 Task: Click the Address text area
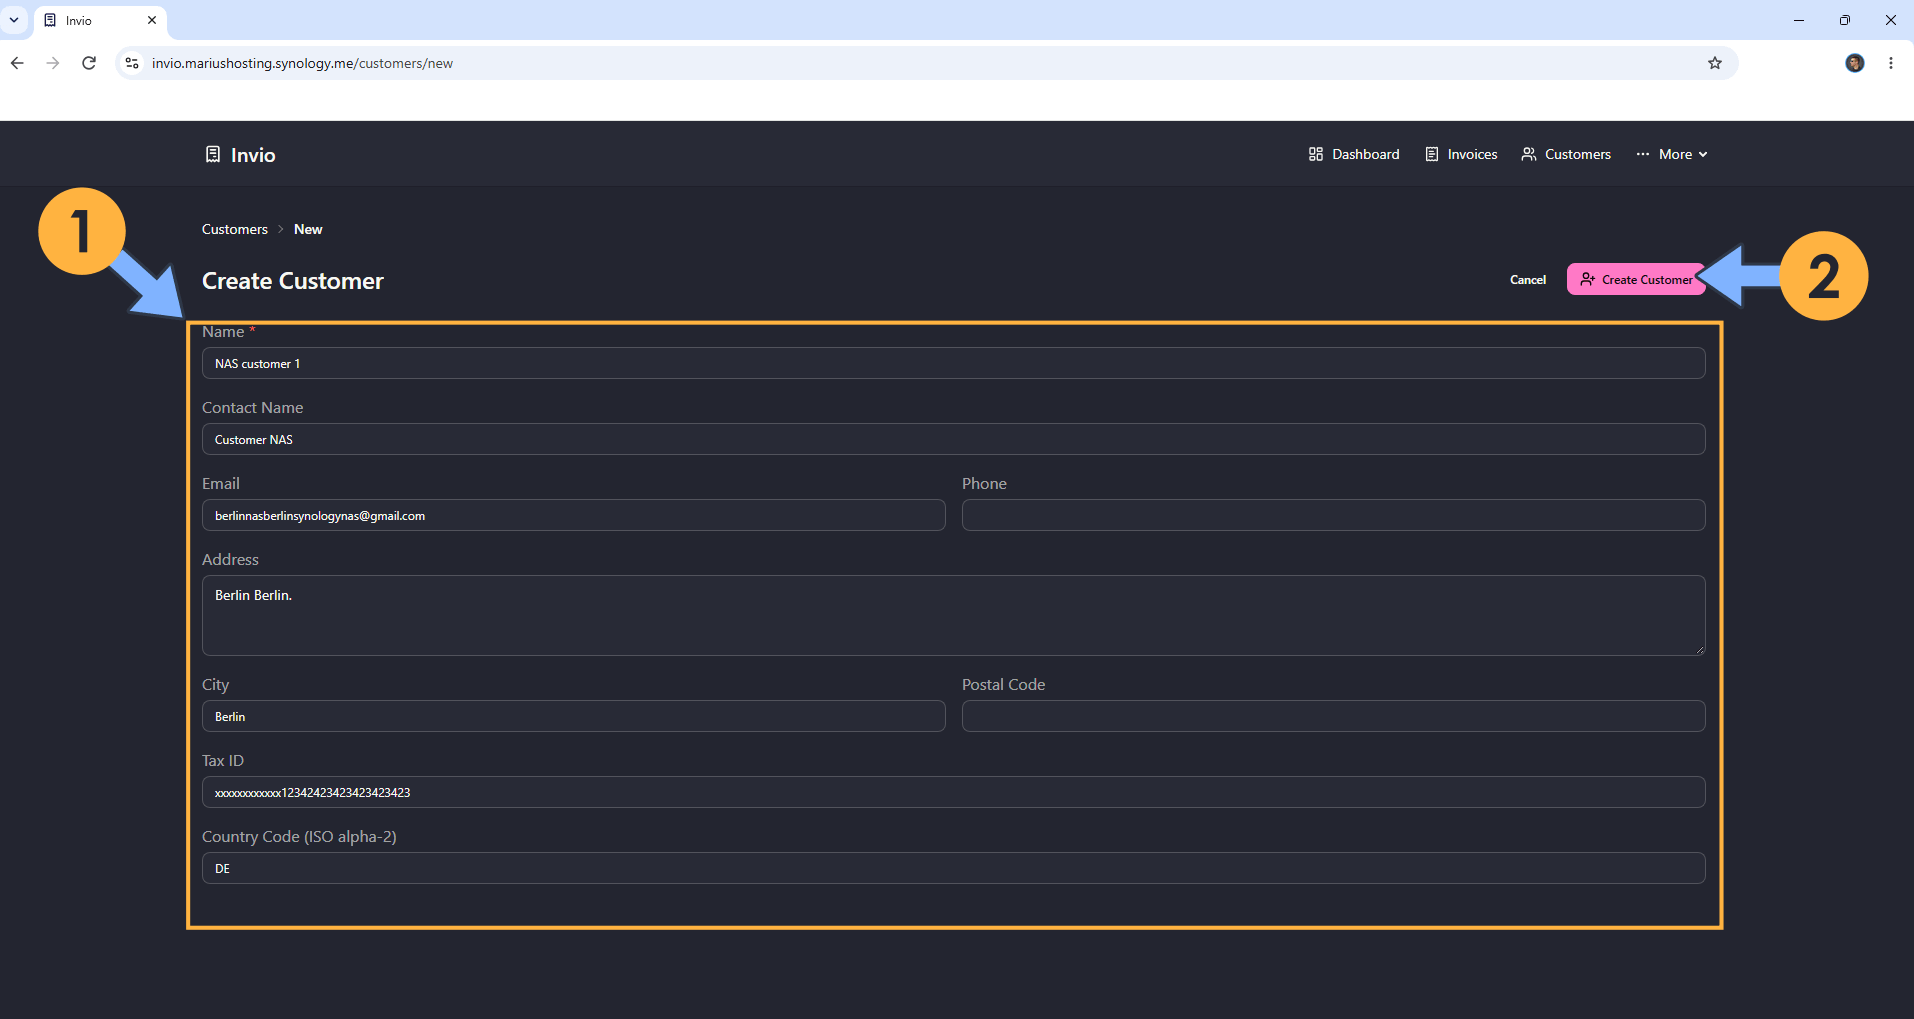coord(953,615)
